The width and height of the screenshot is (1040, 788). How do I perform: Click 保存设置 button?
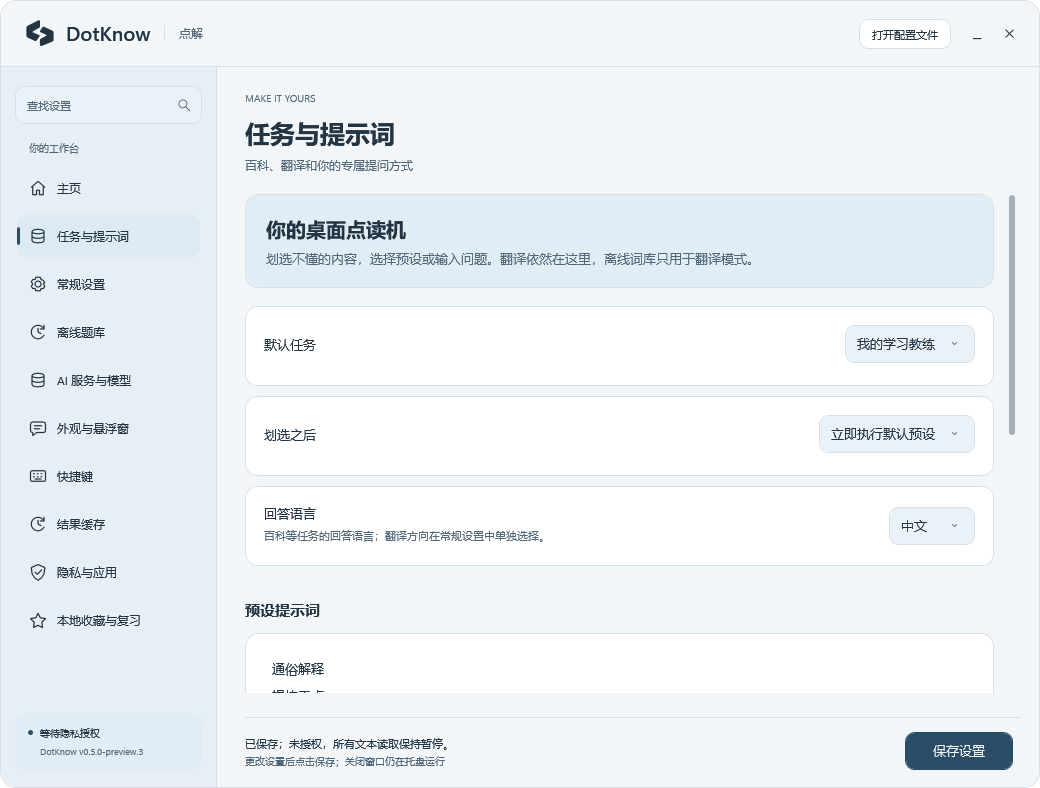958,751
